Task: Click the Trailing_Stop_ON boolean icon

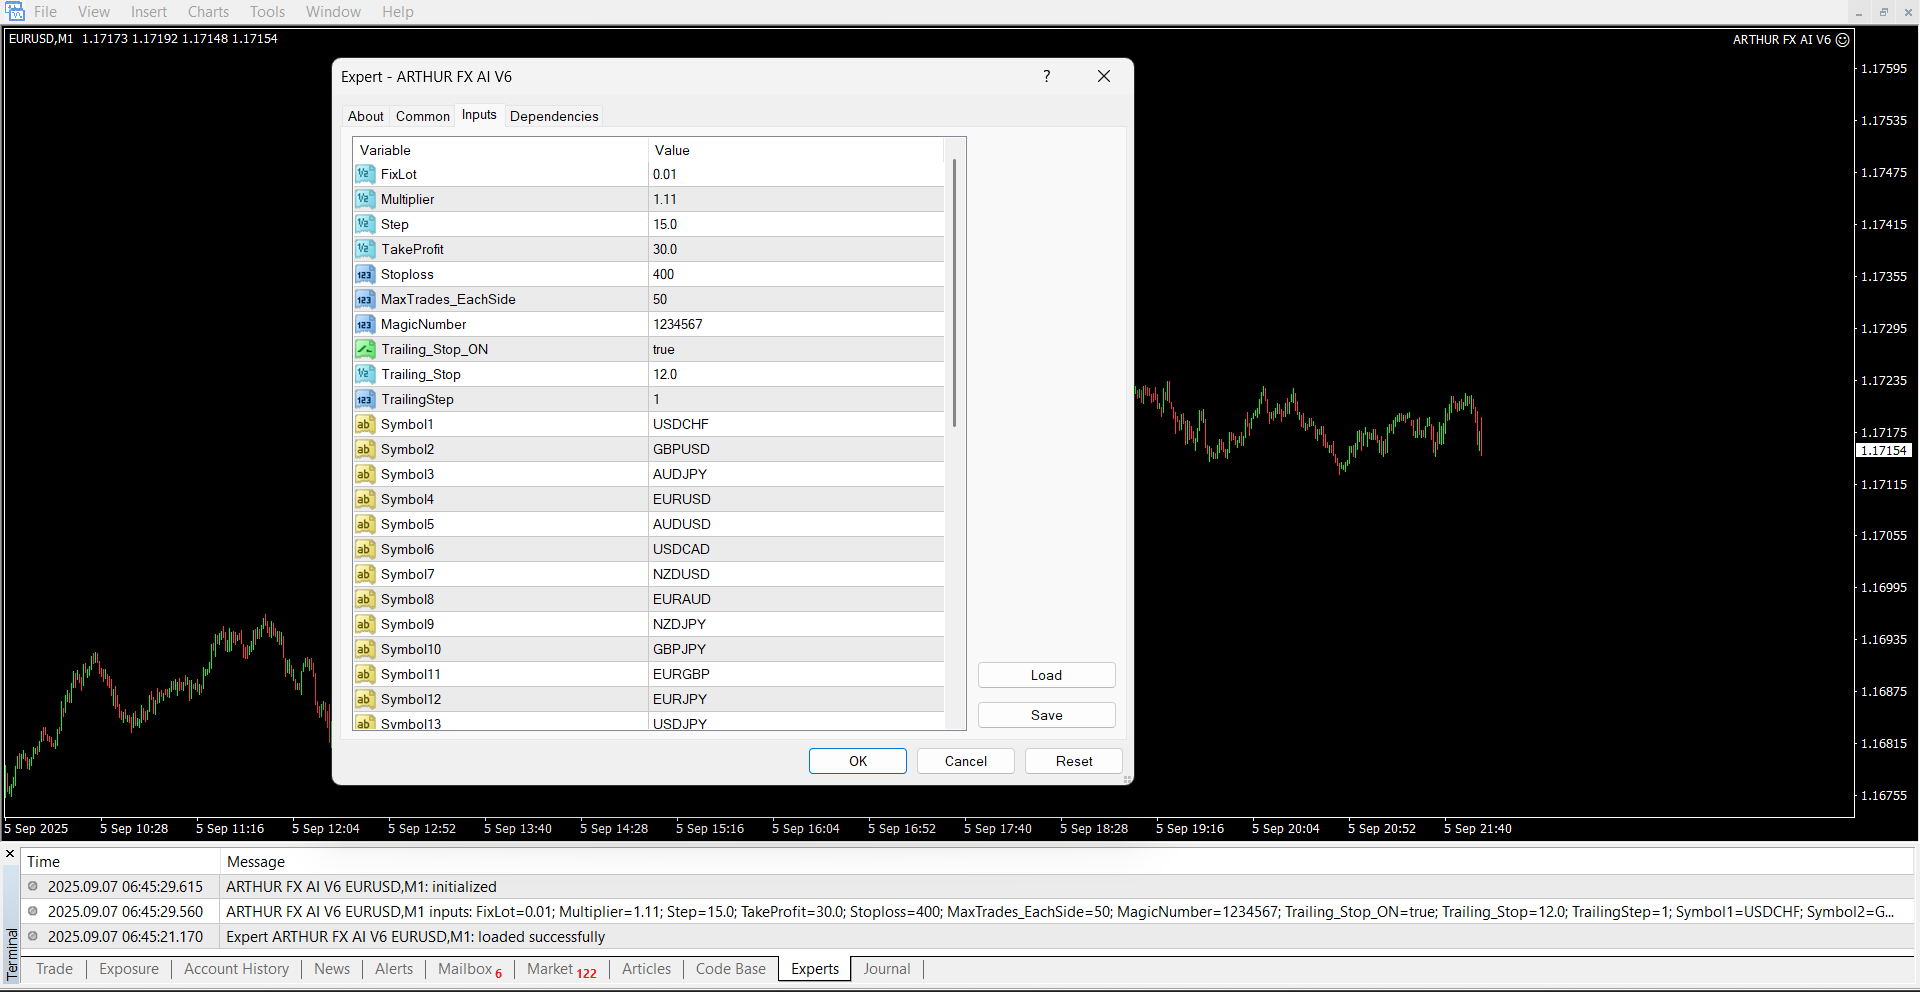Action: click(364, 349)
